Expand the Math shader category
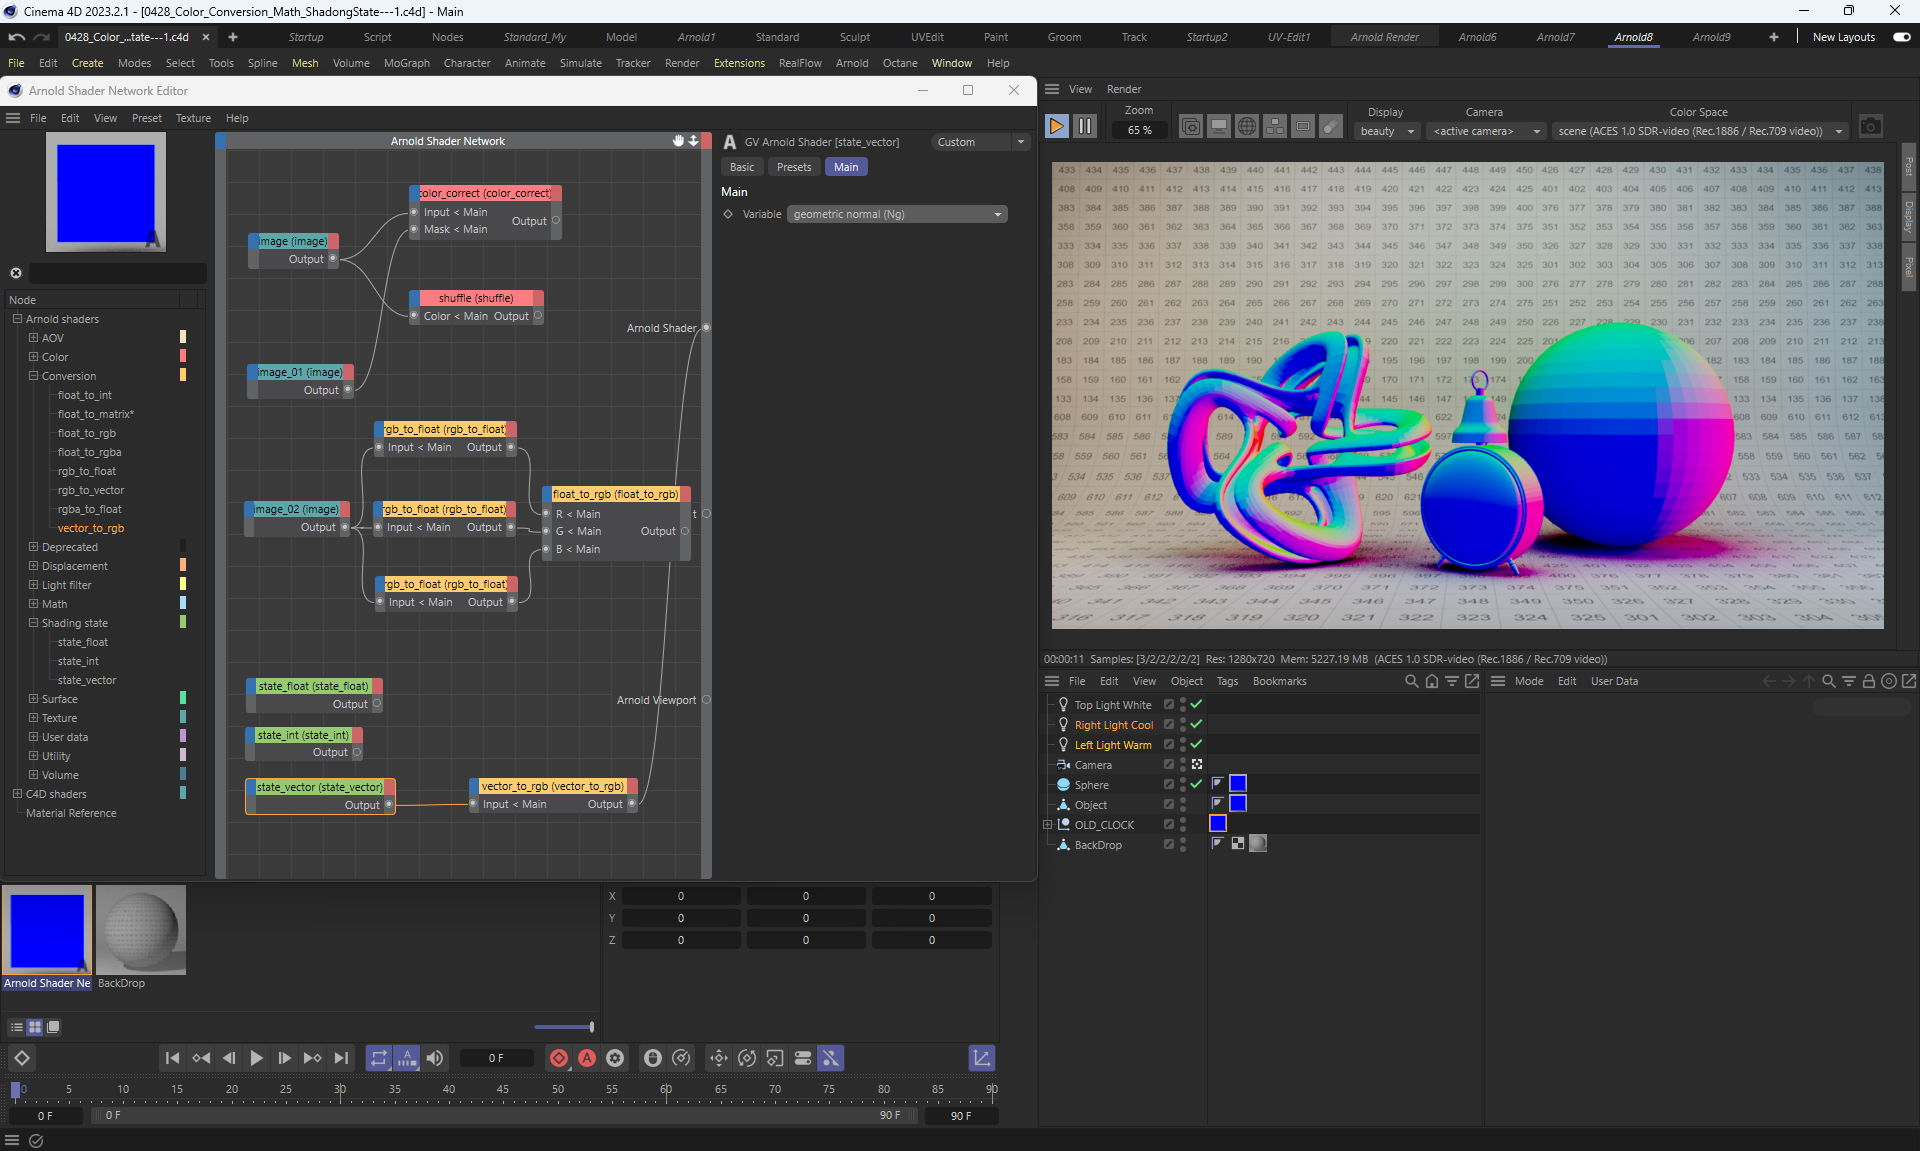The height and width of the screenshot is (1151, 1920). 33,604
